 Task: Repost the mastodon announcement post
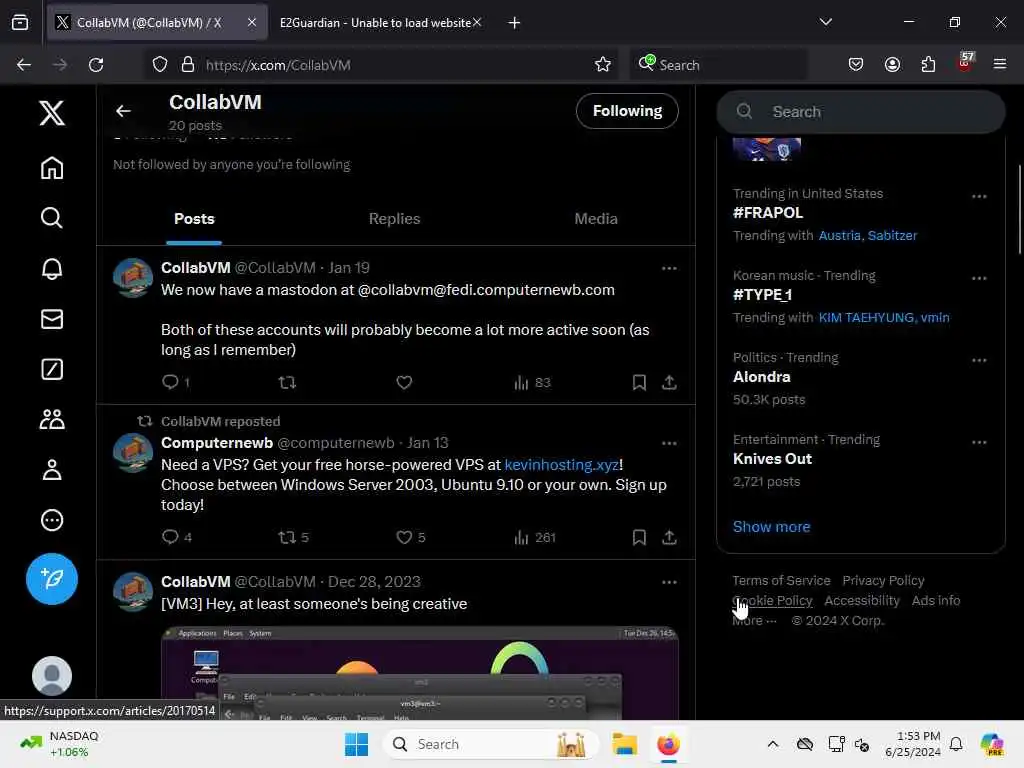coord(287,382)
